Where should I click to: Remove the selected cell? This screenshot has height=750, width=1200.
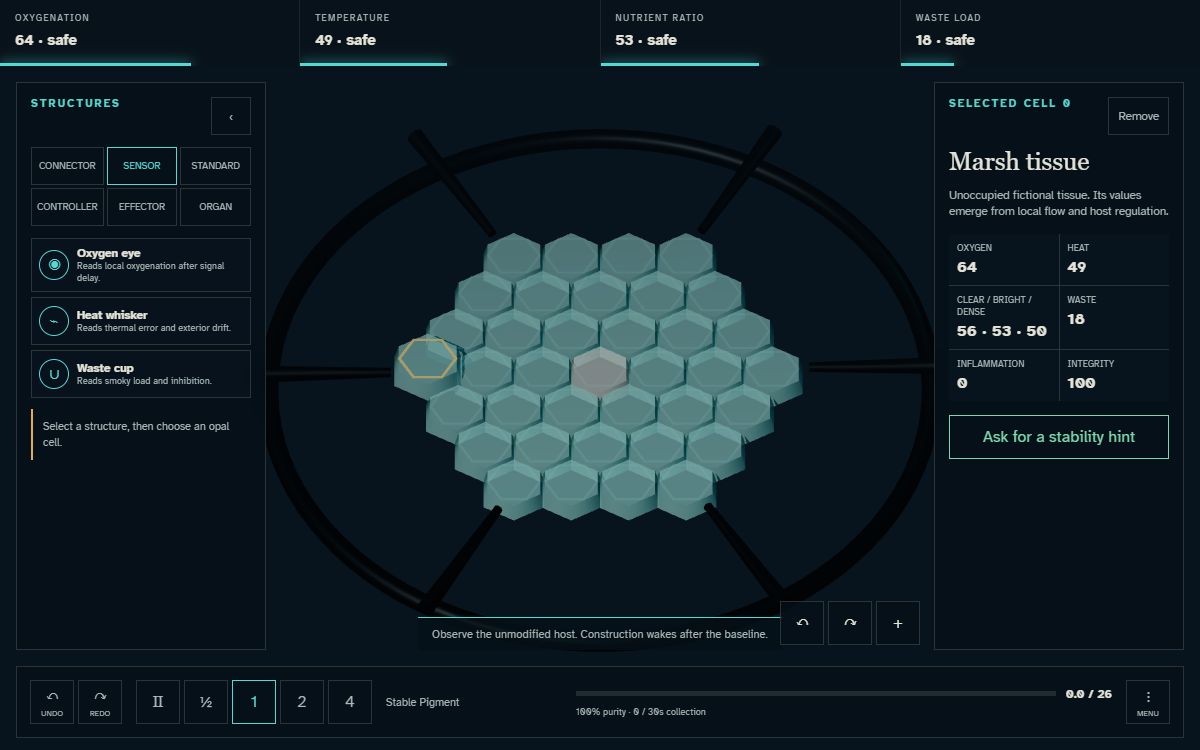tap(1138, 116)
